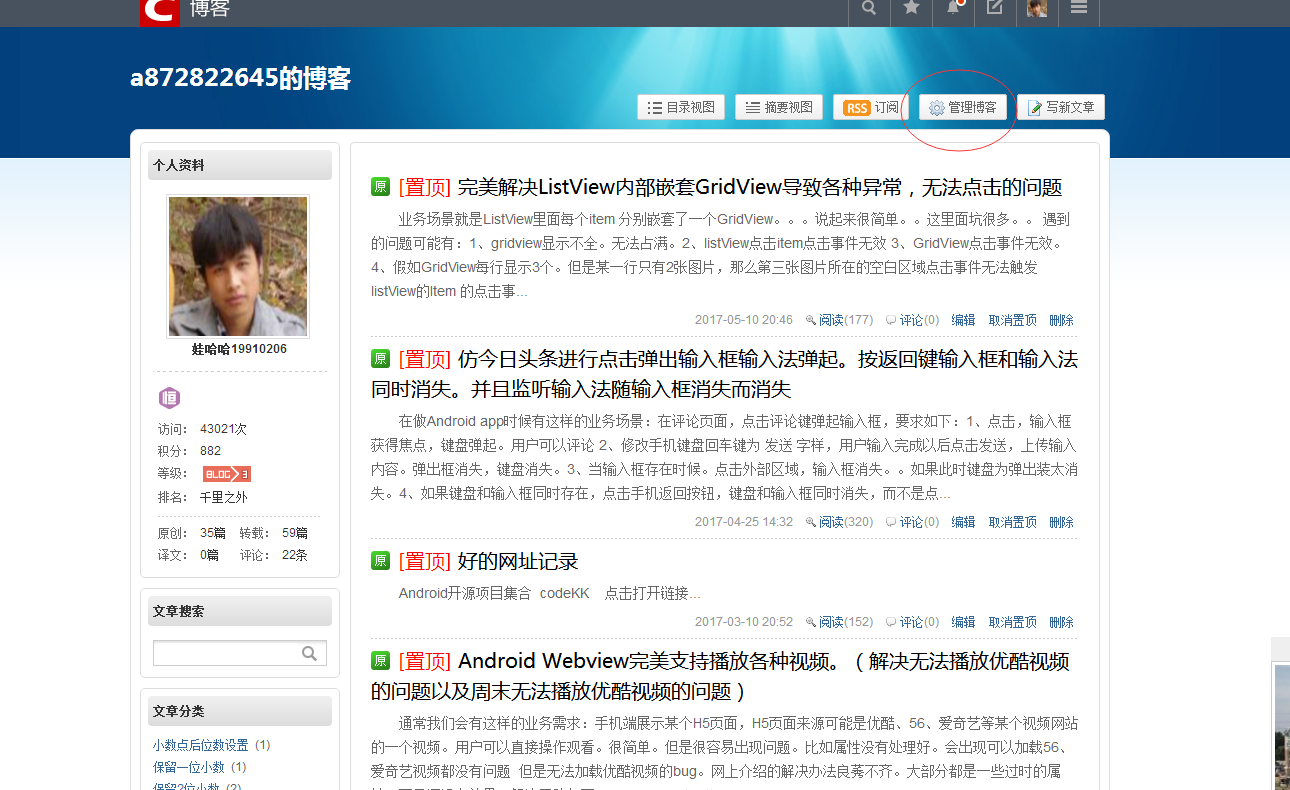Check notifications using the bell icon
This screenshot has width=1290, height=790.
(x=953, y=8)
